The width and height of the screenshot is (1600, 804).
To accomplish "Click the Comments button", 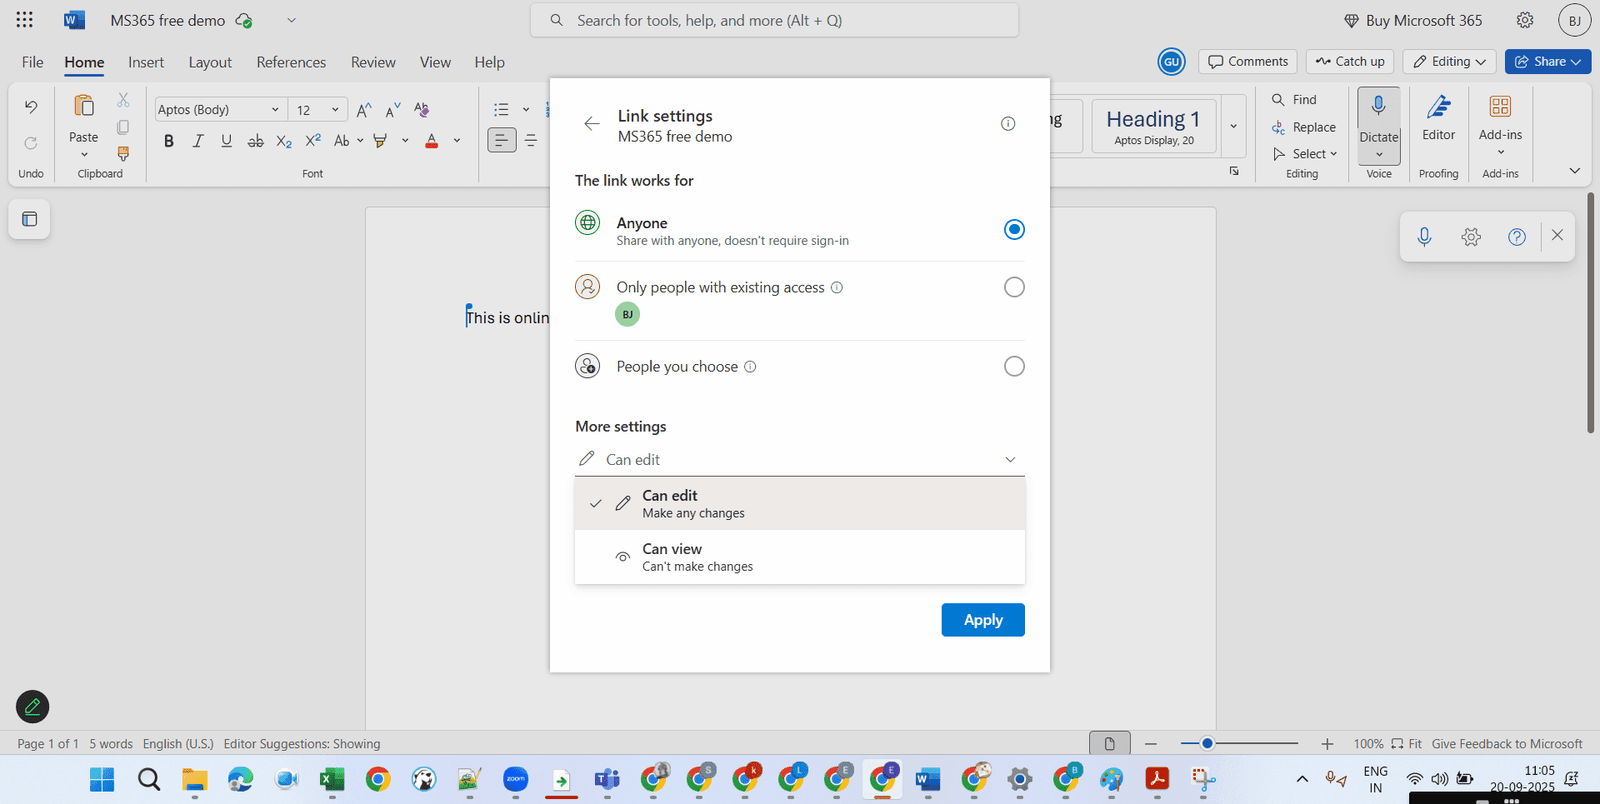I will point(1248,62).
